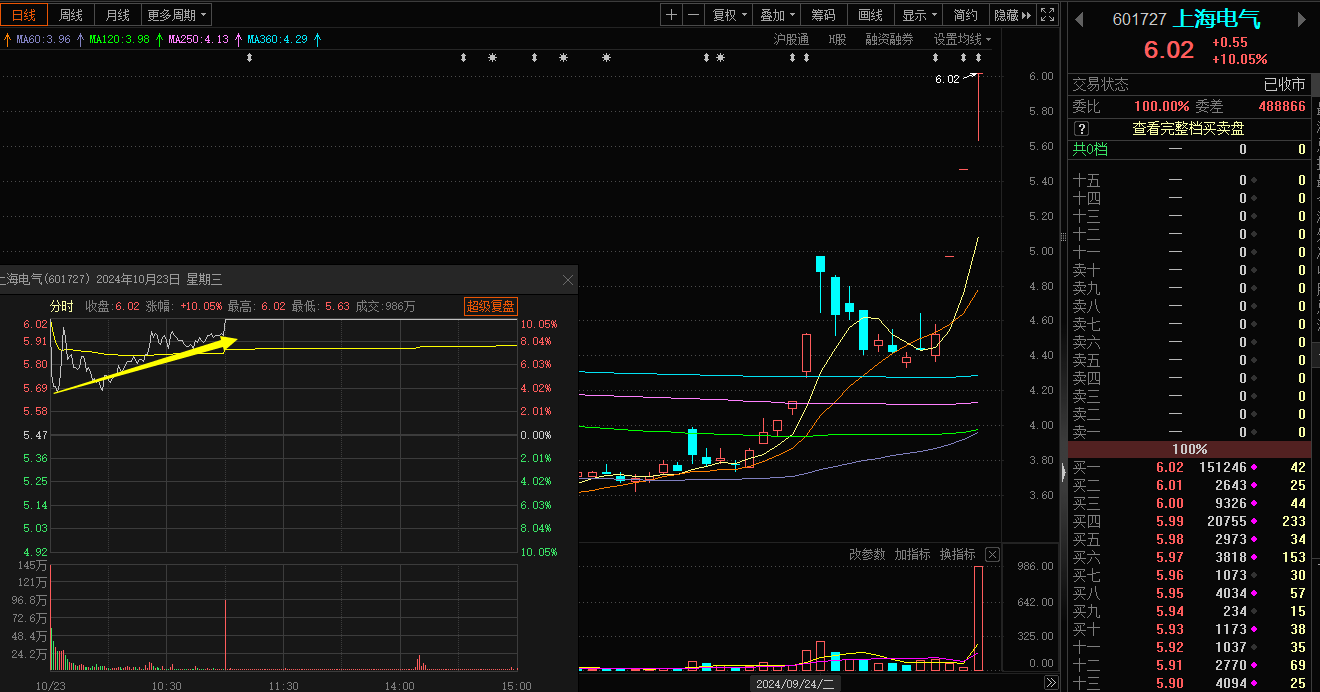Image resolution: width=1320 pixels, height=692 pixels.
Task: Click MA60:3.96 indicator label
Action: tap(43, 39)
